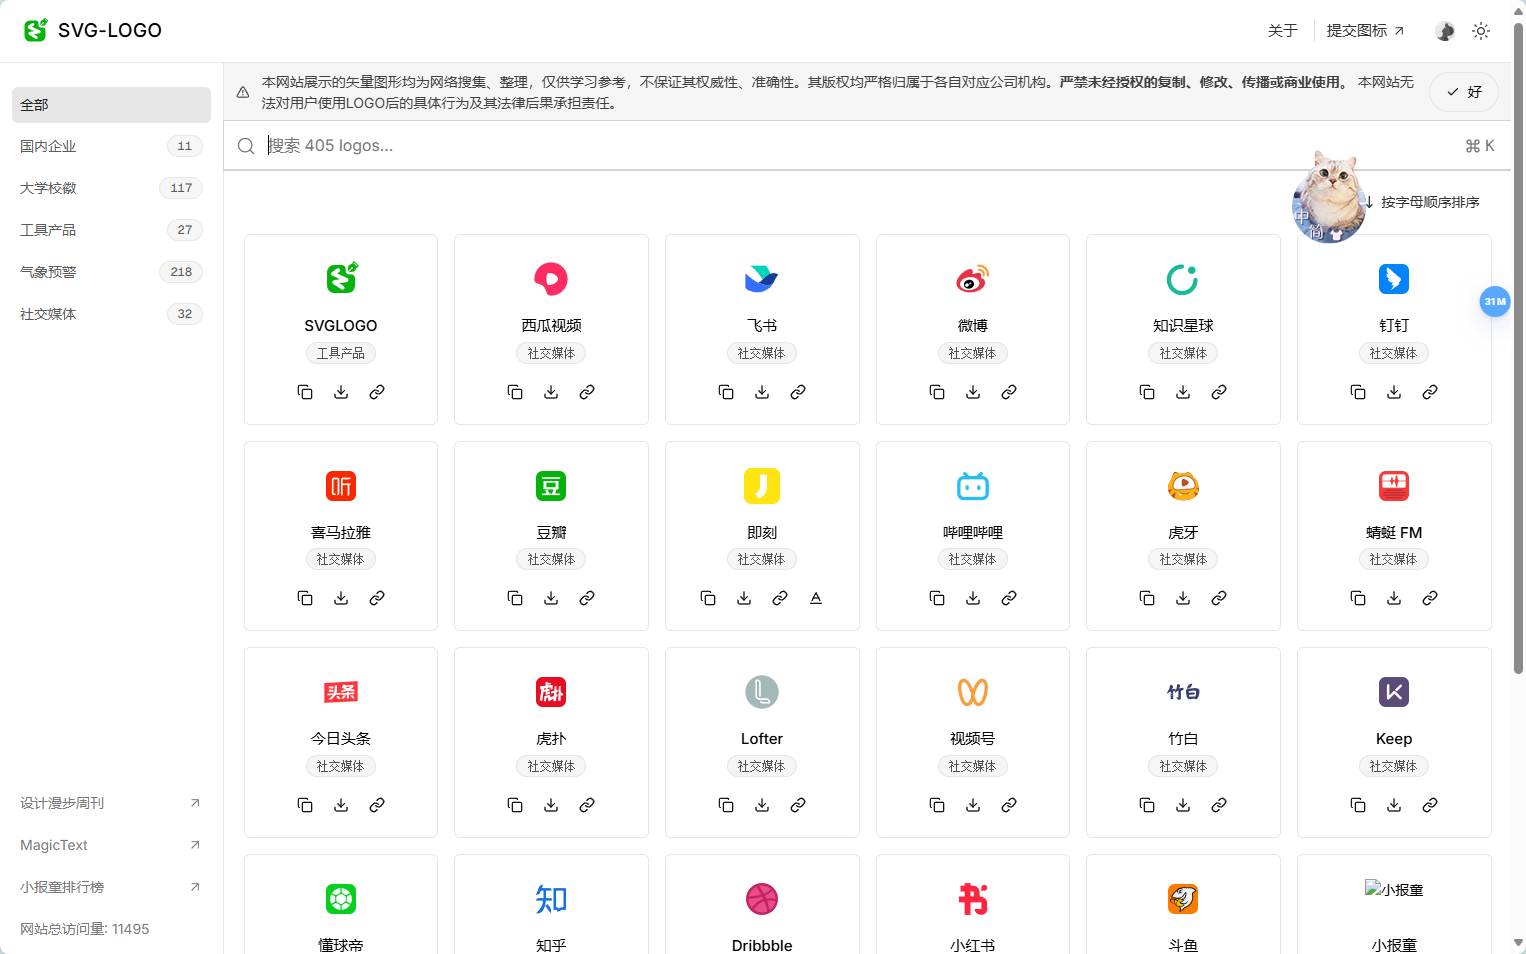Copy link of 知识星球 logo
The image size is (1526, 954).
[1219, 392]
